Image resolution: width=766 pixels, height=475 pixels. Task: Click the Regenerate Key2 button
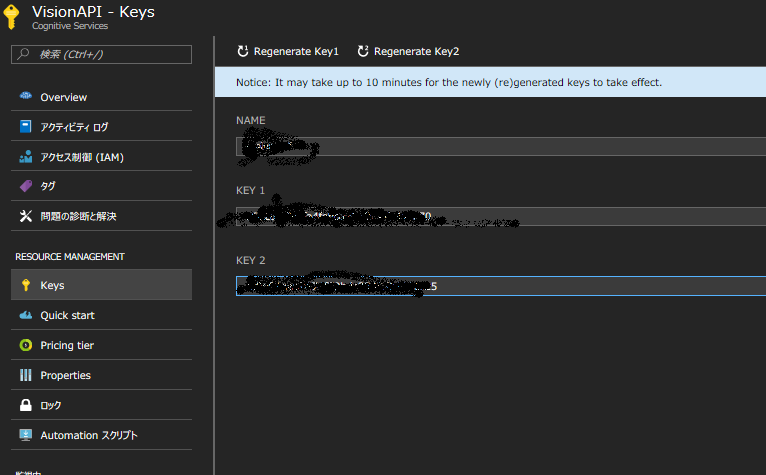pos(408,51)
